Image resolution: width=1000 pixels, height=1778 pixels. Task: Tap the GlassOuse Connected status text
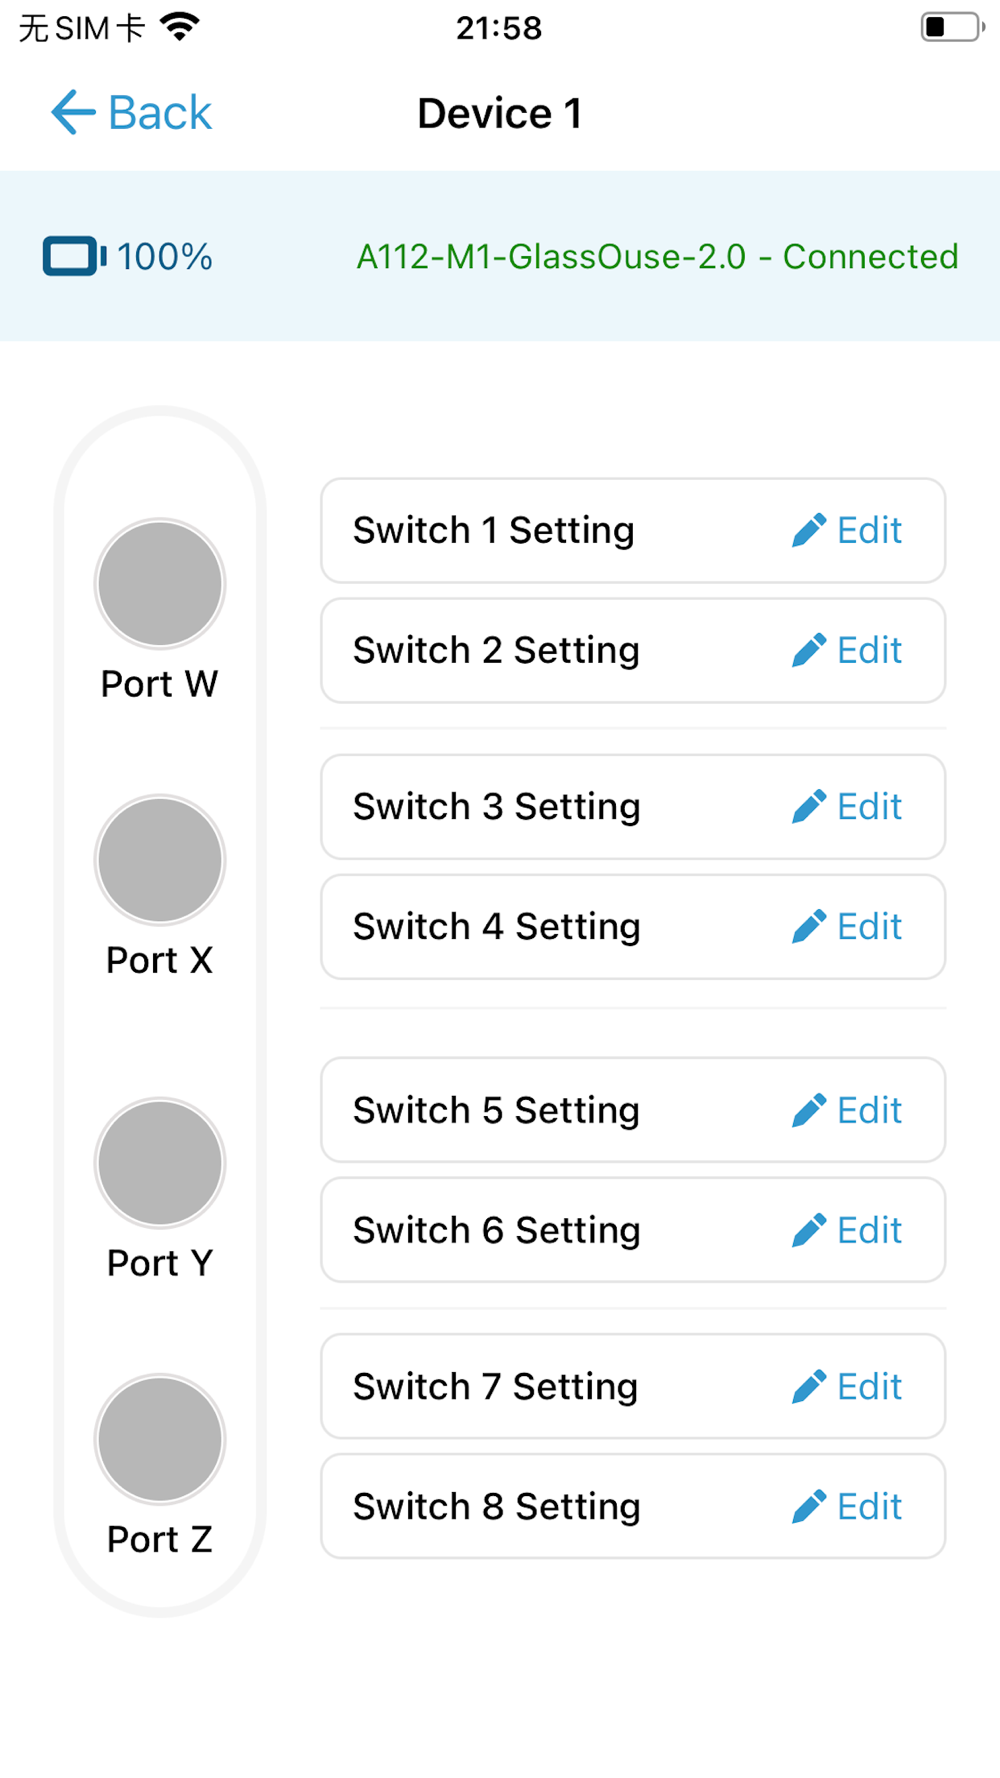coord(657,256)
